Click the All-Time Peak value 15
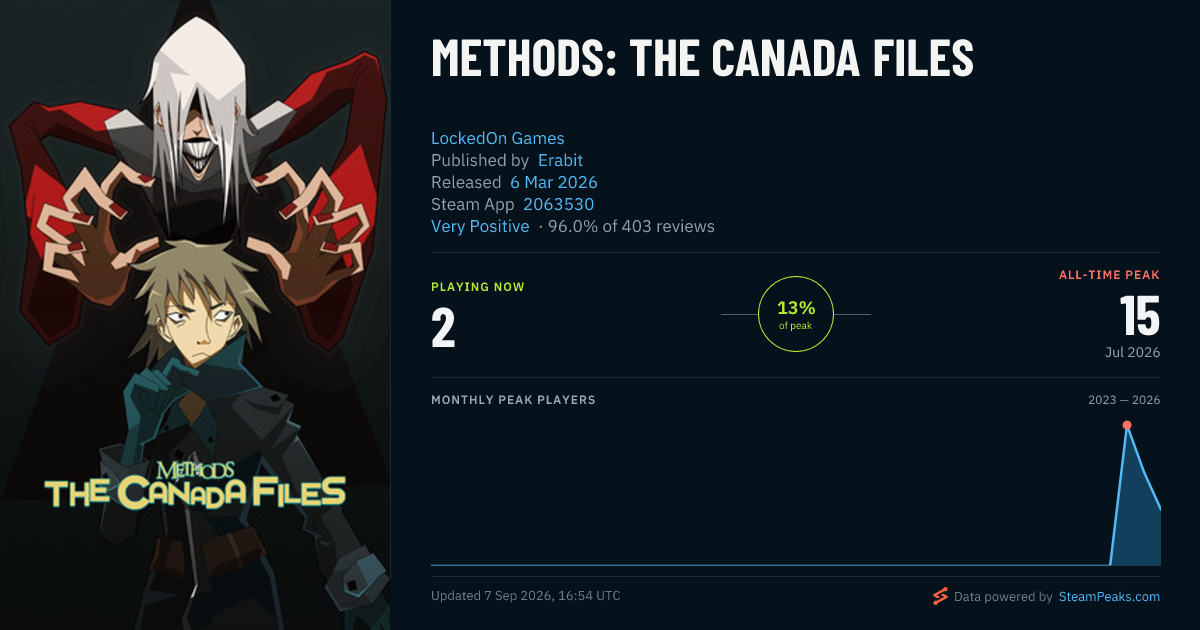This screenshot has height=630, width=1200. (1139, 316)
